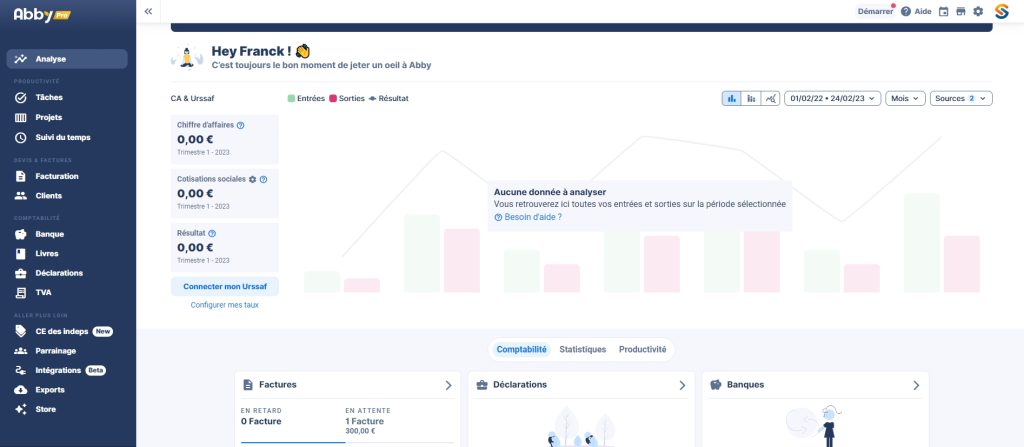Click the Hey Franck ! greeting heading

click(x=261, y=52)
